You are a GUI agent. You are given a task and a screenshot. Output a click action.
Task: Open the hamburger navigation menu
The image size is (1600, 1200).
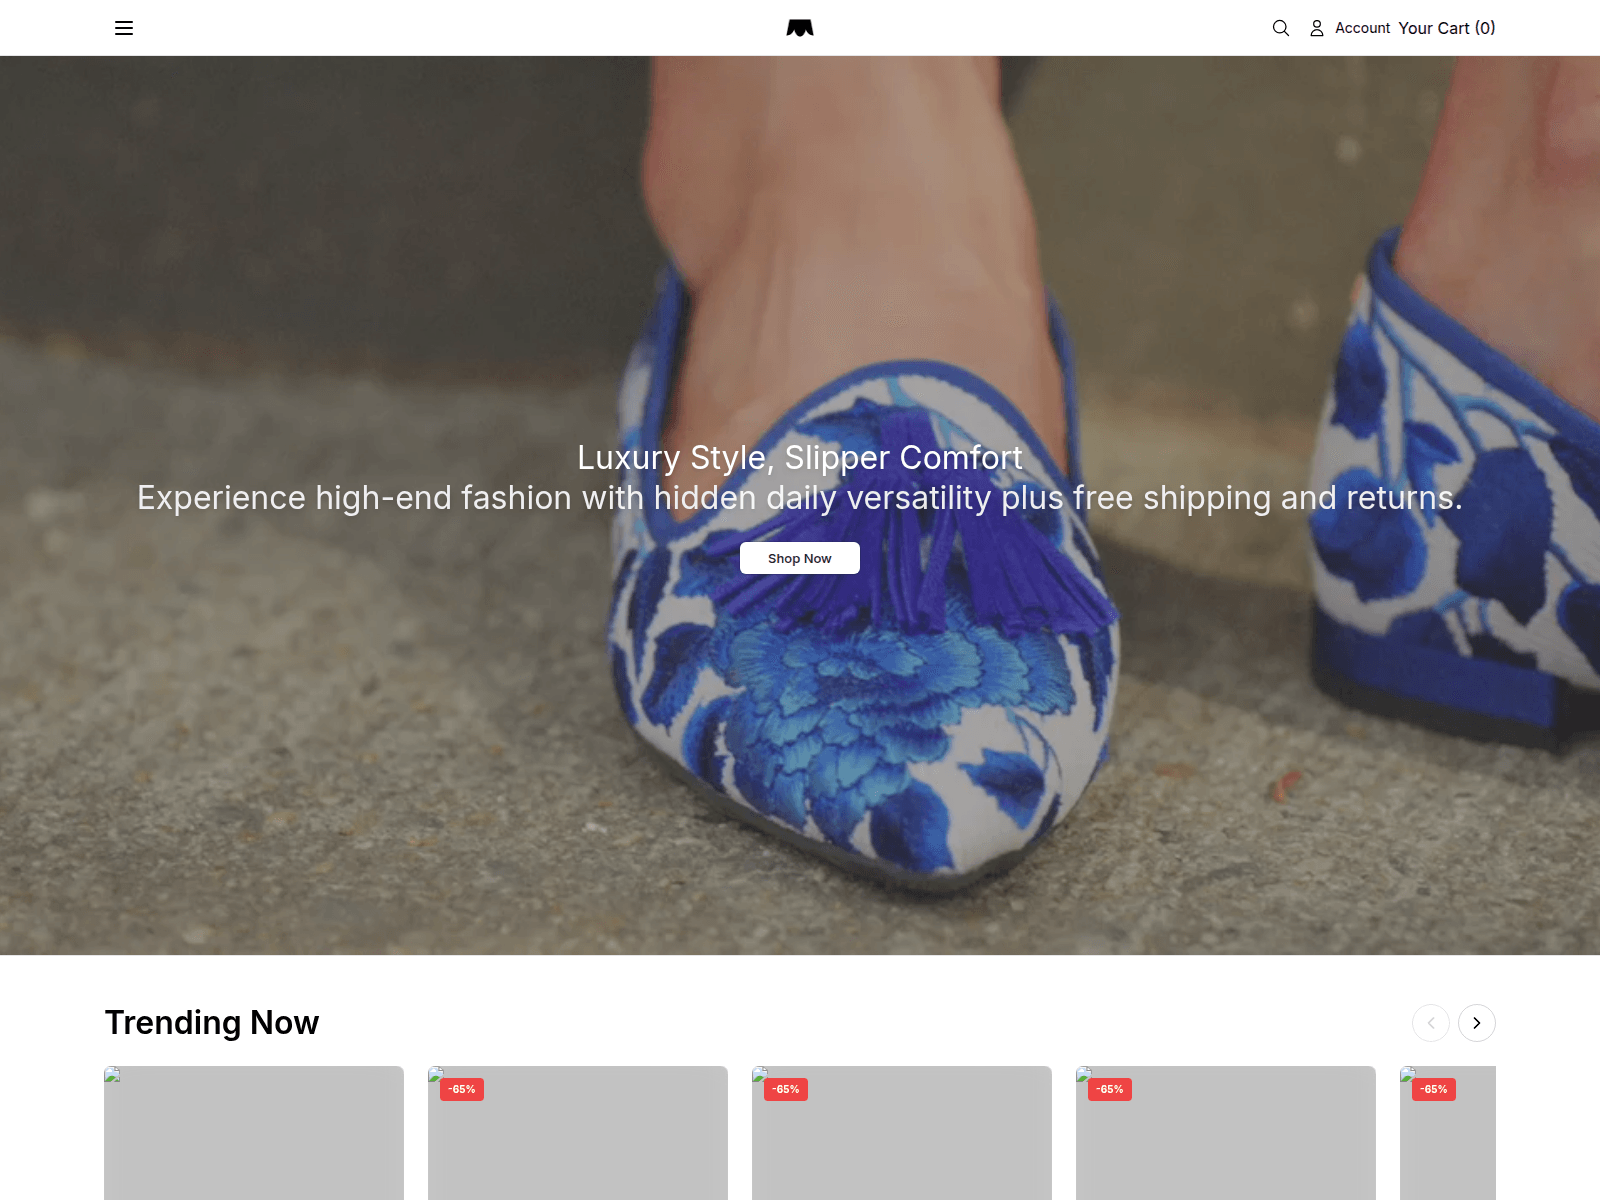point(124,28)
